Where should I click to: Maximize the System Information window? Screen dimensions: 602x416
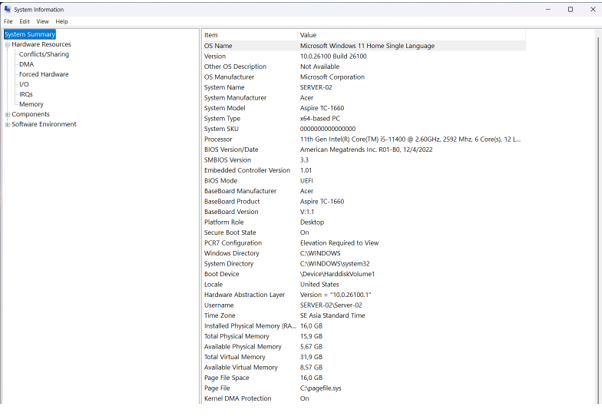click(571, 9)
